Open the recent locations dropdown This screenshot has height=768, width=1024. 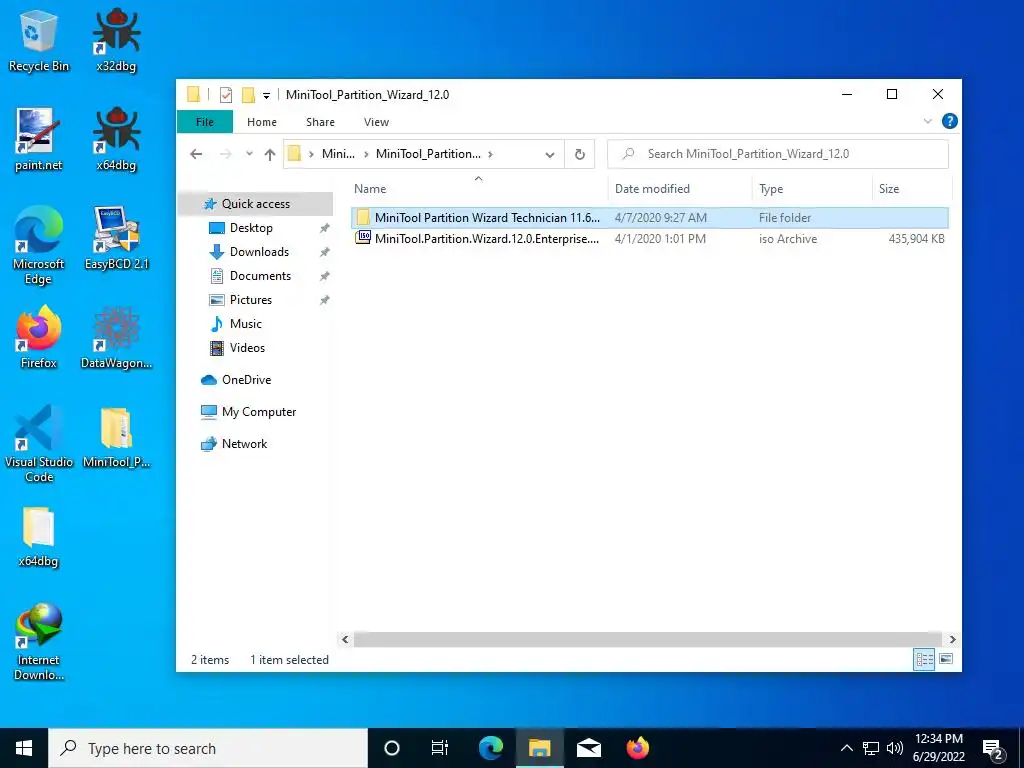click(x=249, y=154)
